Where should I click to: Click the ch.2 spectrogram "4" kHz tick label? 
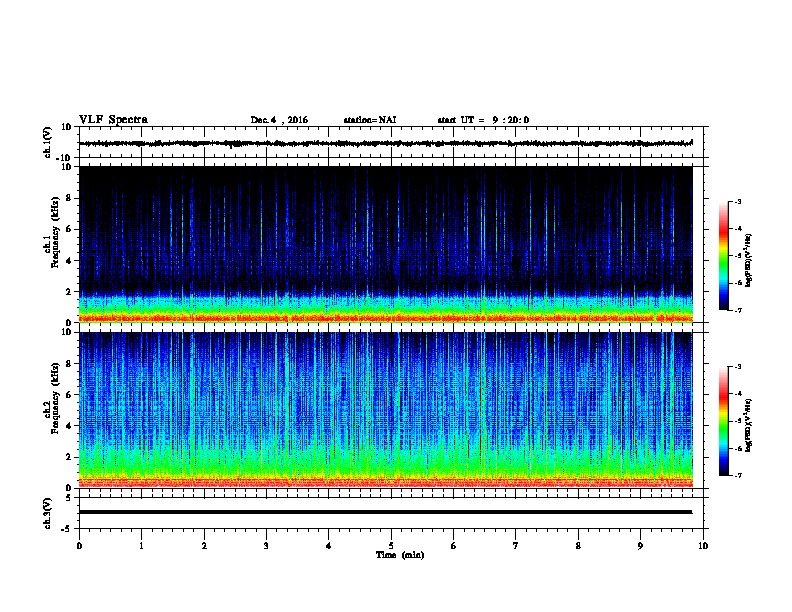point(69,426)
